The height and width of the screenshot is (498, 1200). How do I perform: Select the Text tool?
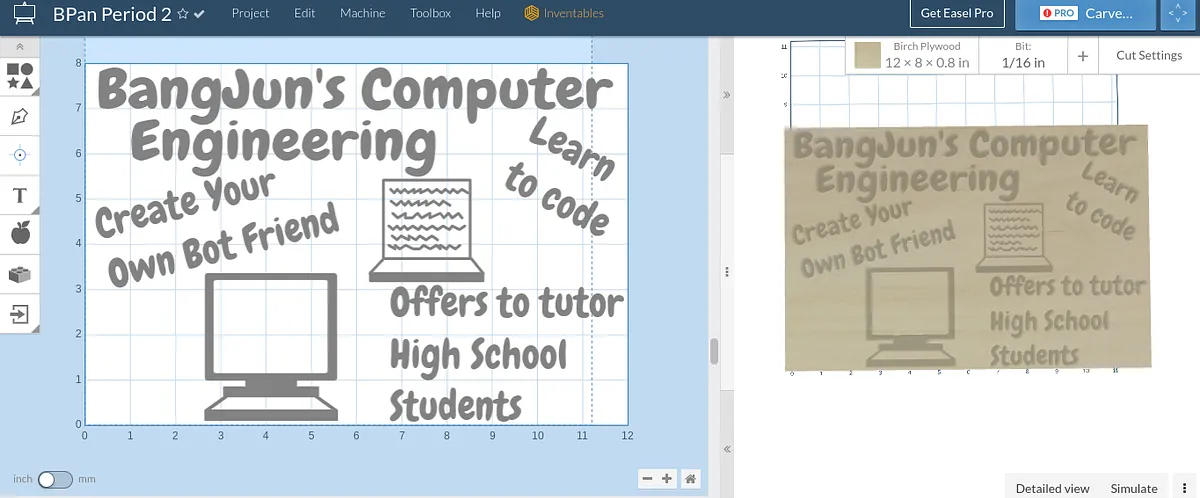point(20,195)
